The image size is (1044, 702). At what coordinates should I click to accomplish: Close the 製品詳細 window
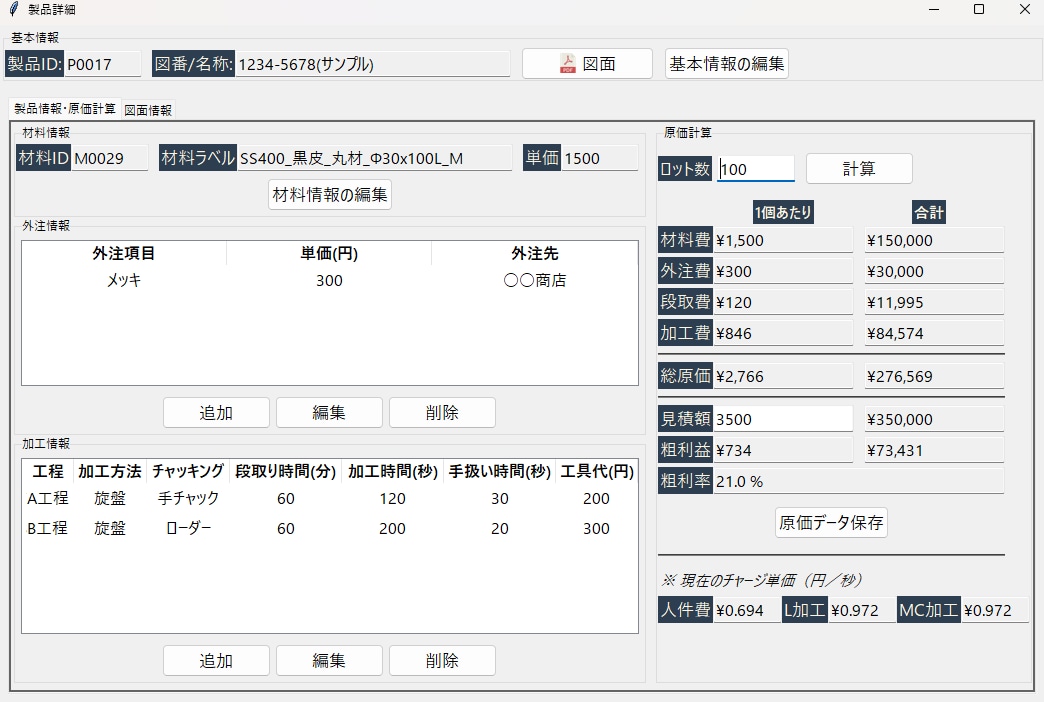(1025, 9)
